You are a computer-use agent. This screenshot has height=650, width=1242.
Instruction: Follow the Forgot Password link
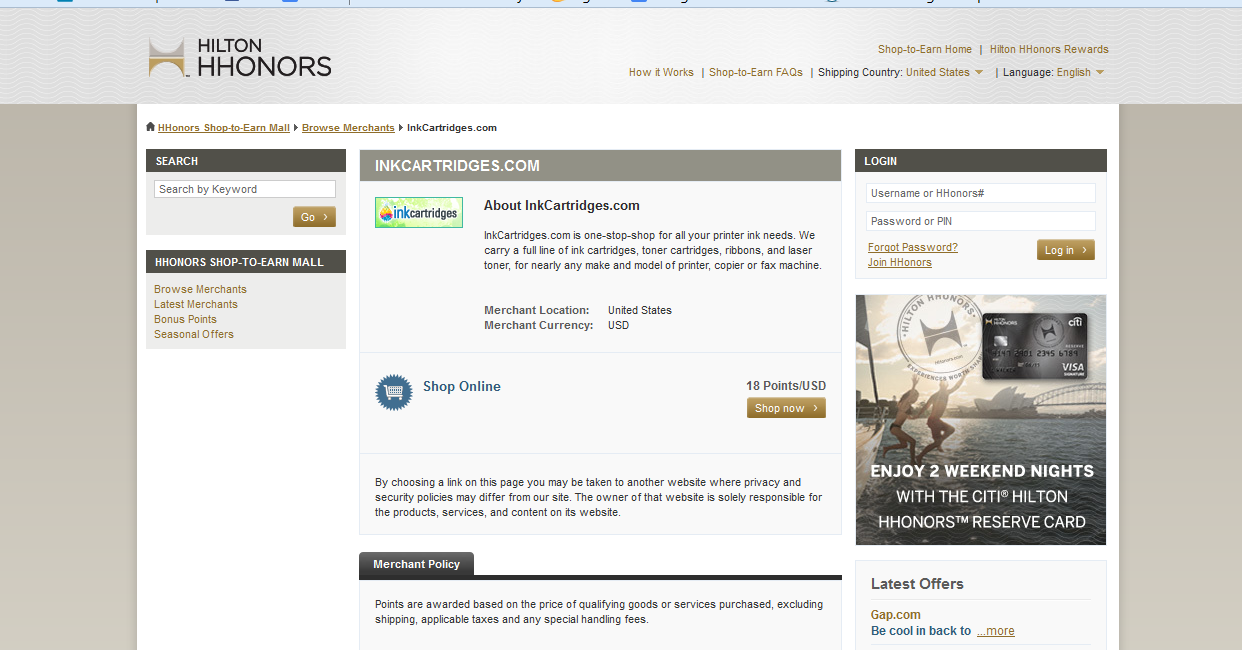pyautogui.click(x=912, y=247)
